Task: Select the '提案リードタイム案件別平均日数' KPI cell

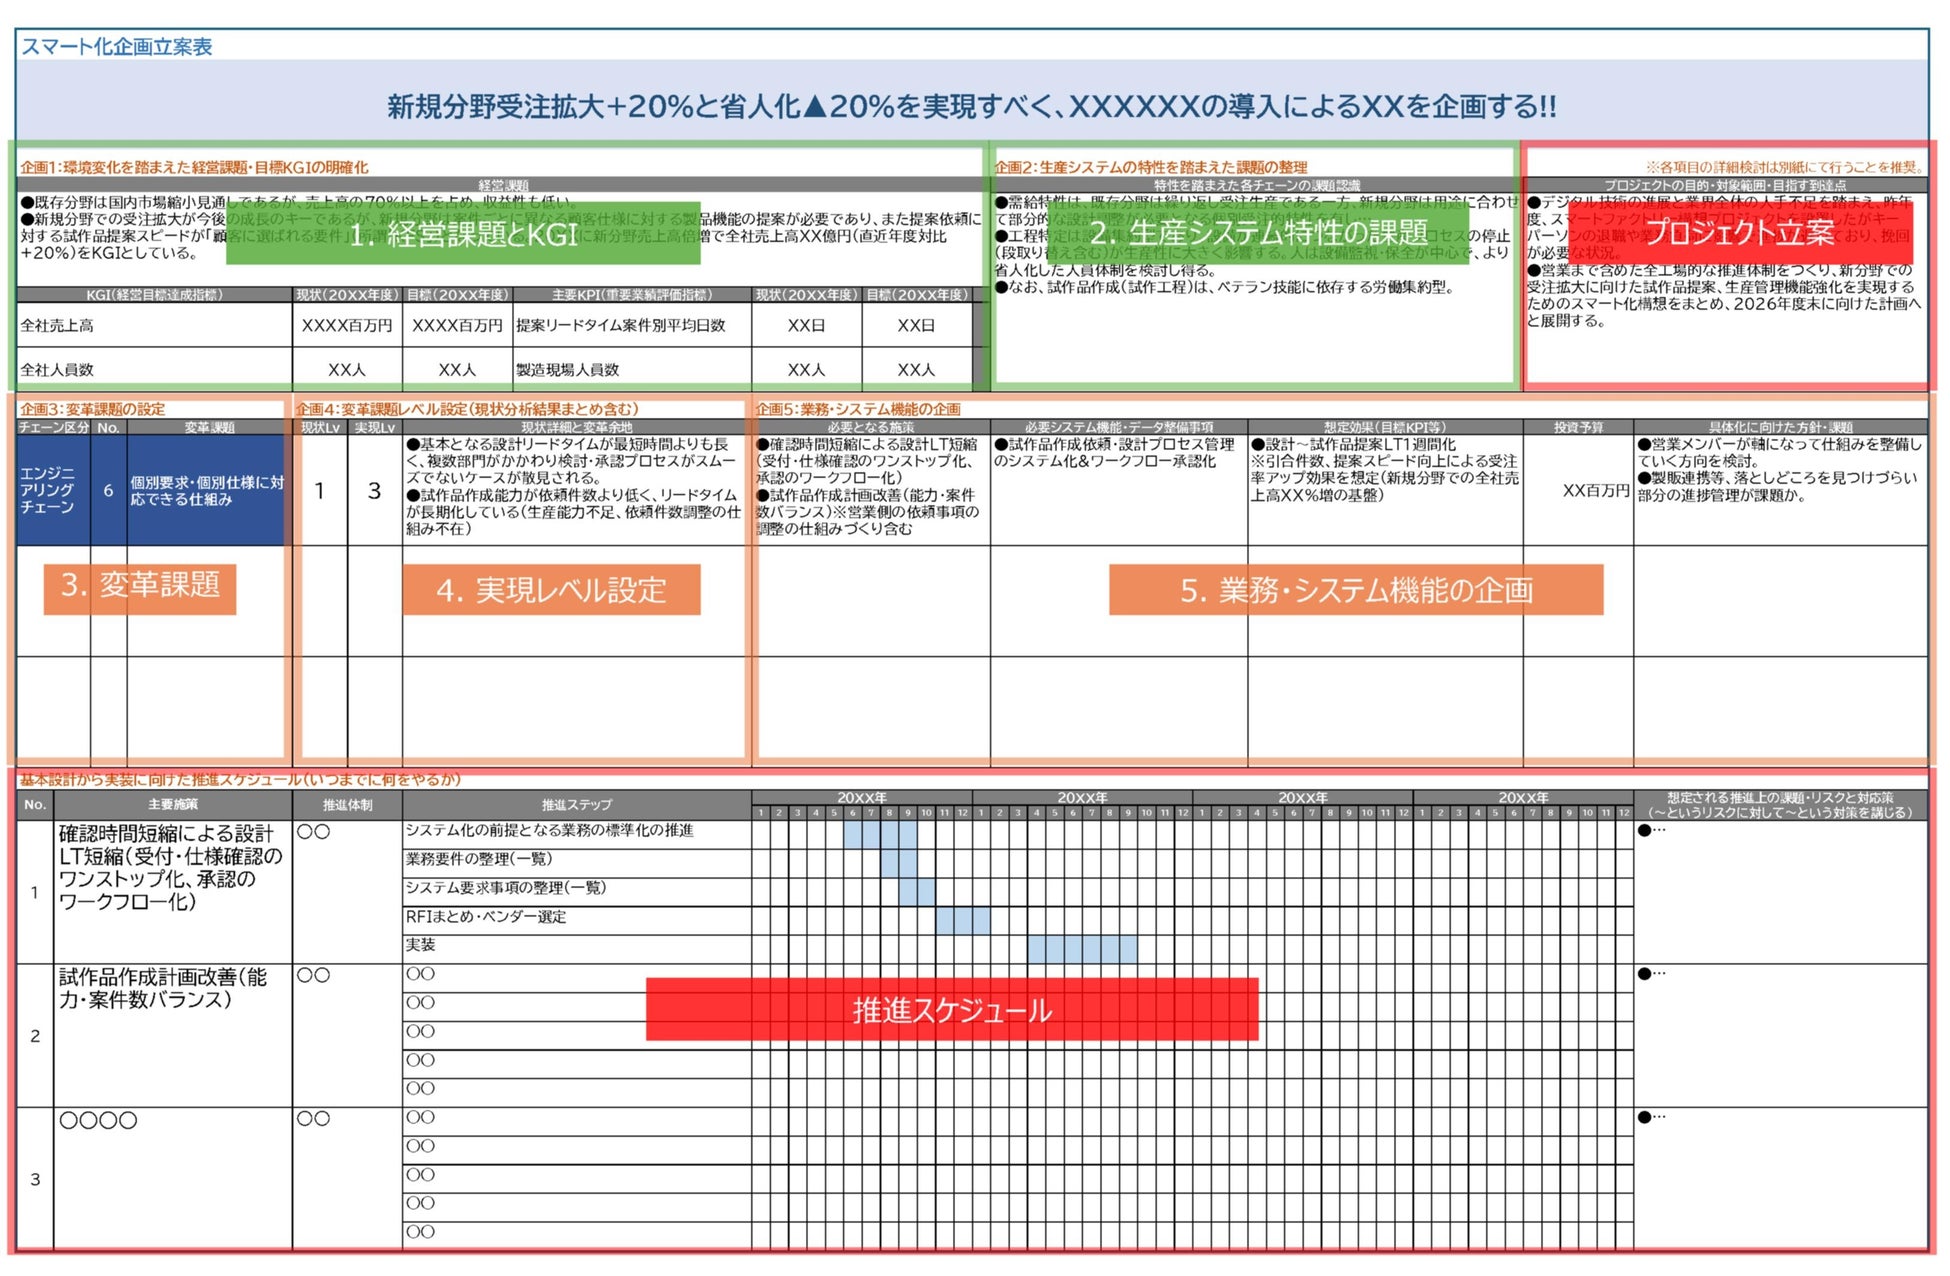Action: tap(621, 326)
